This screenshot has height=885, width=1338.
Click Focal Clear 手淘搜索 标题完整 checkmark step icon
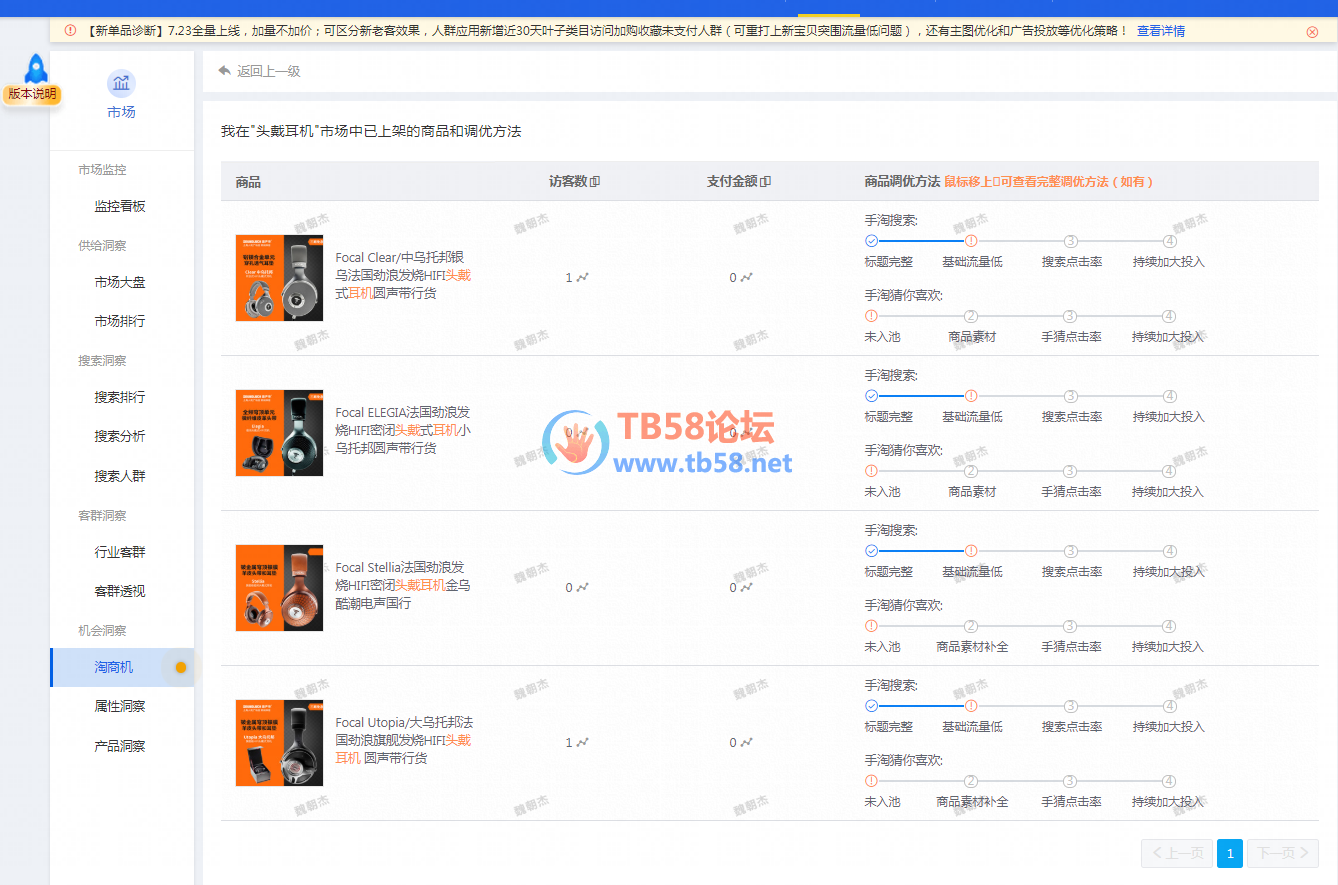click(x=871, y=241)
